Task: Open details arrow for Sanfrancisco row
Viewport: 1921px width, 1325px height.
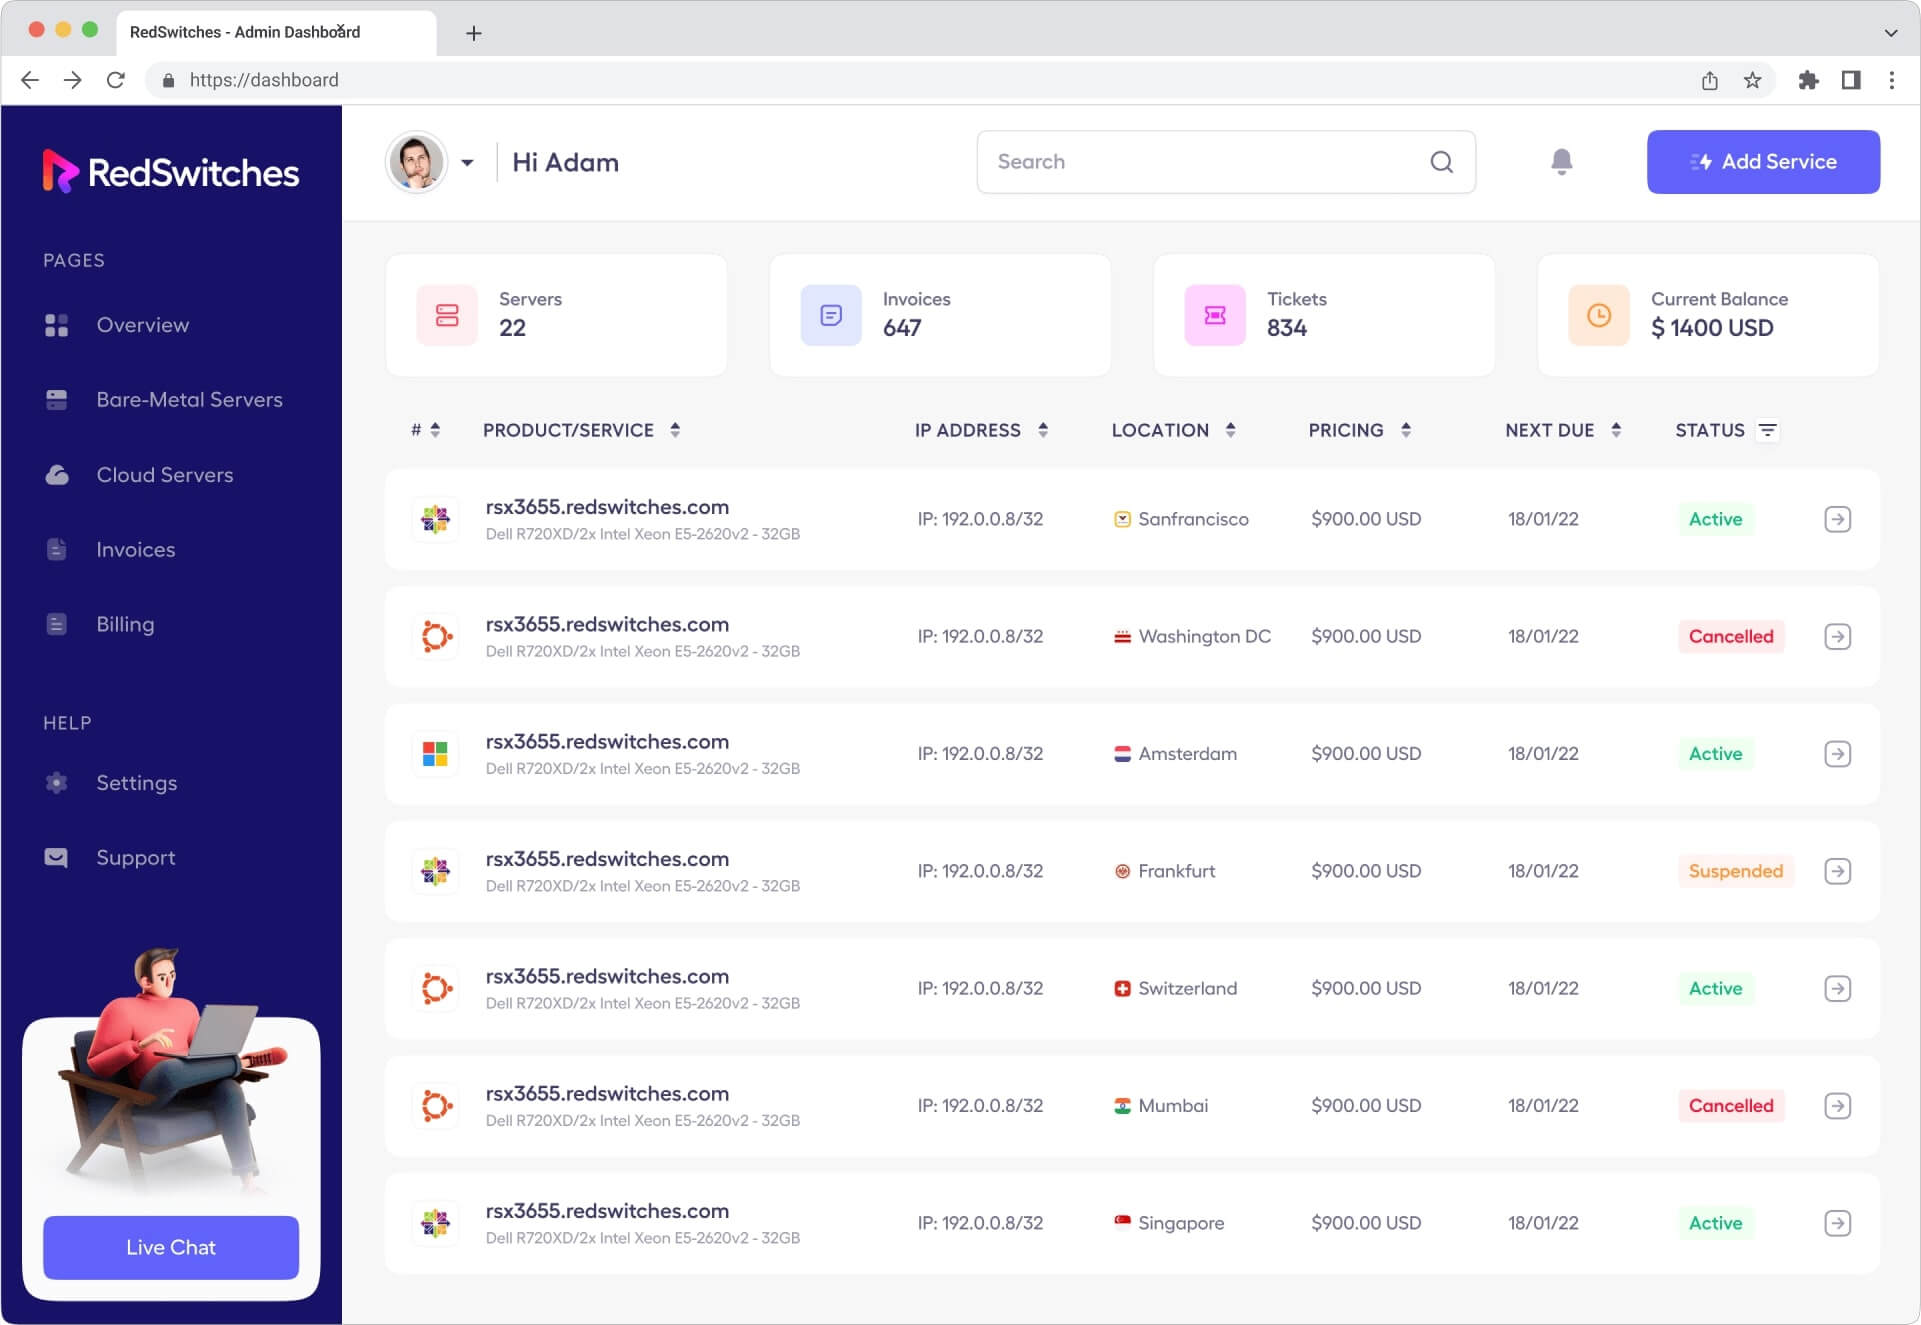Action: coord(1837,519)
